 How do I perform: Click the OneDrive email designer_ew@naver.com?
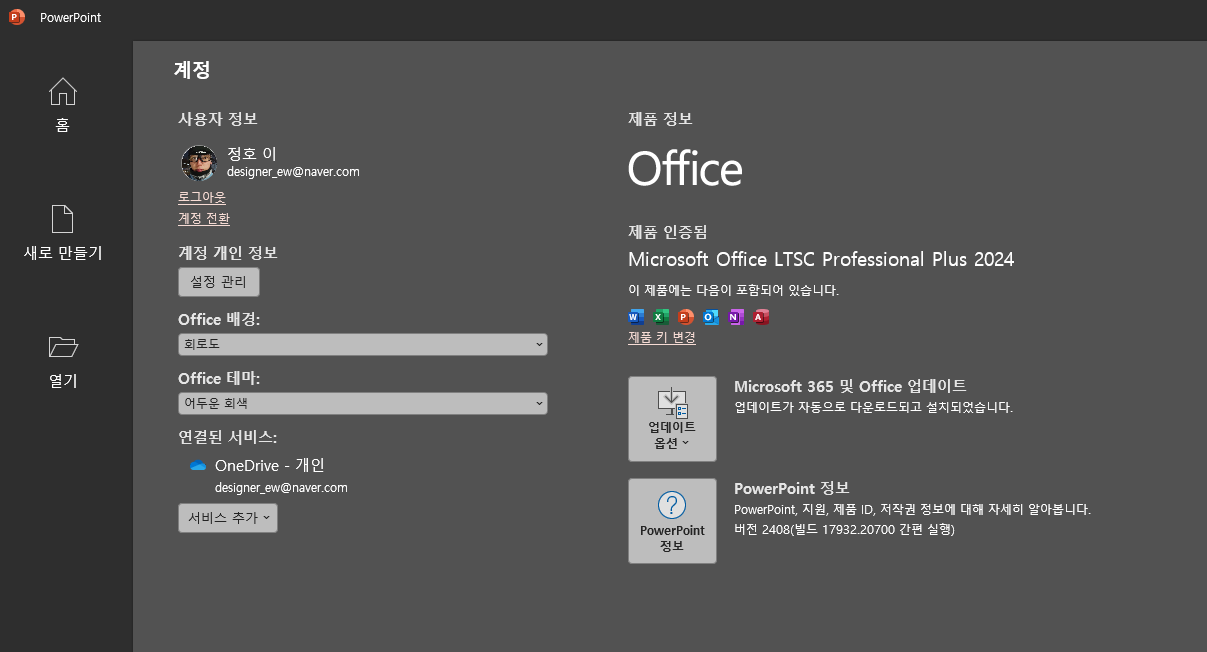coord(281,488)
